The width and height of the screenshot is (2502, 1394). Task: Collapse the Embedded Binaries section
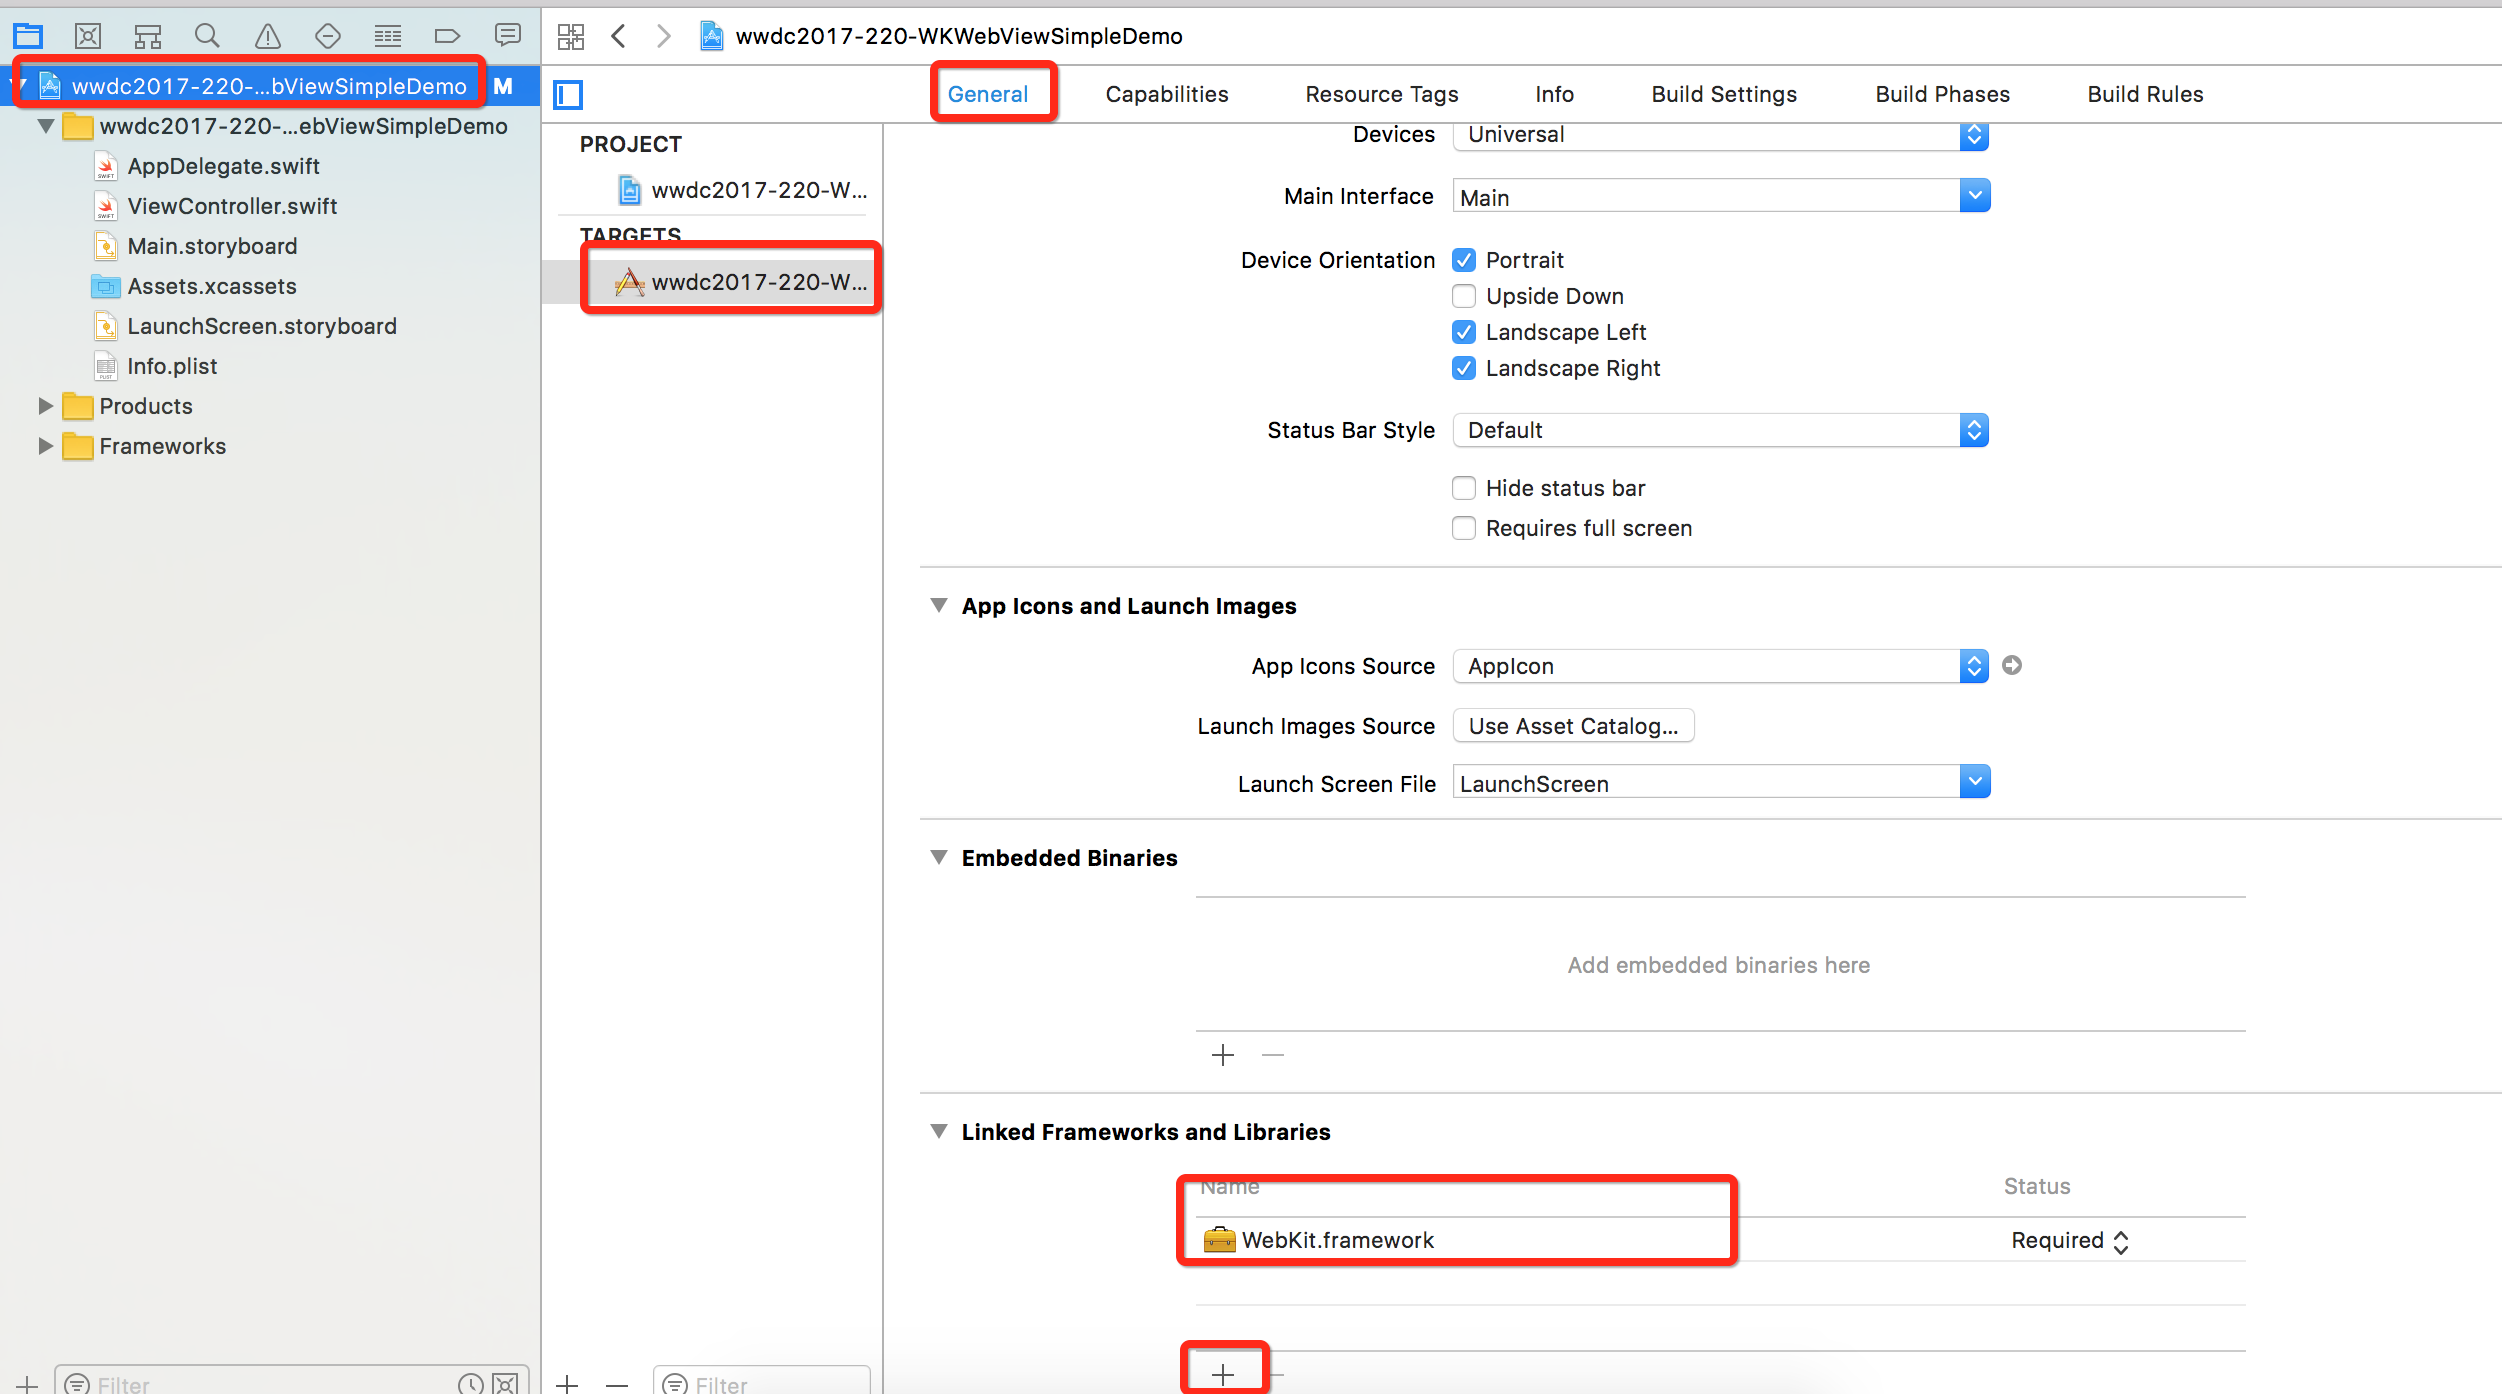[x=939, y=857]
